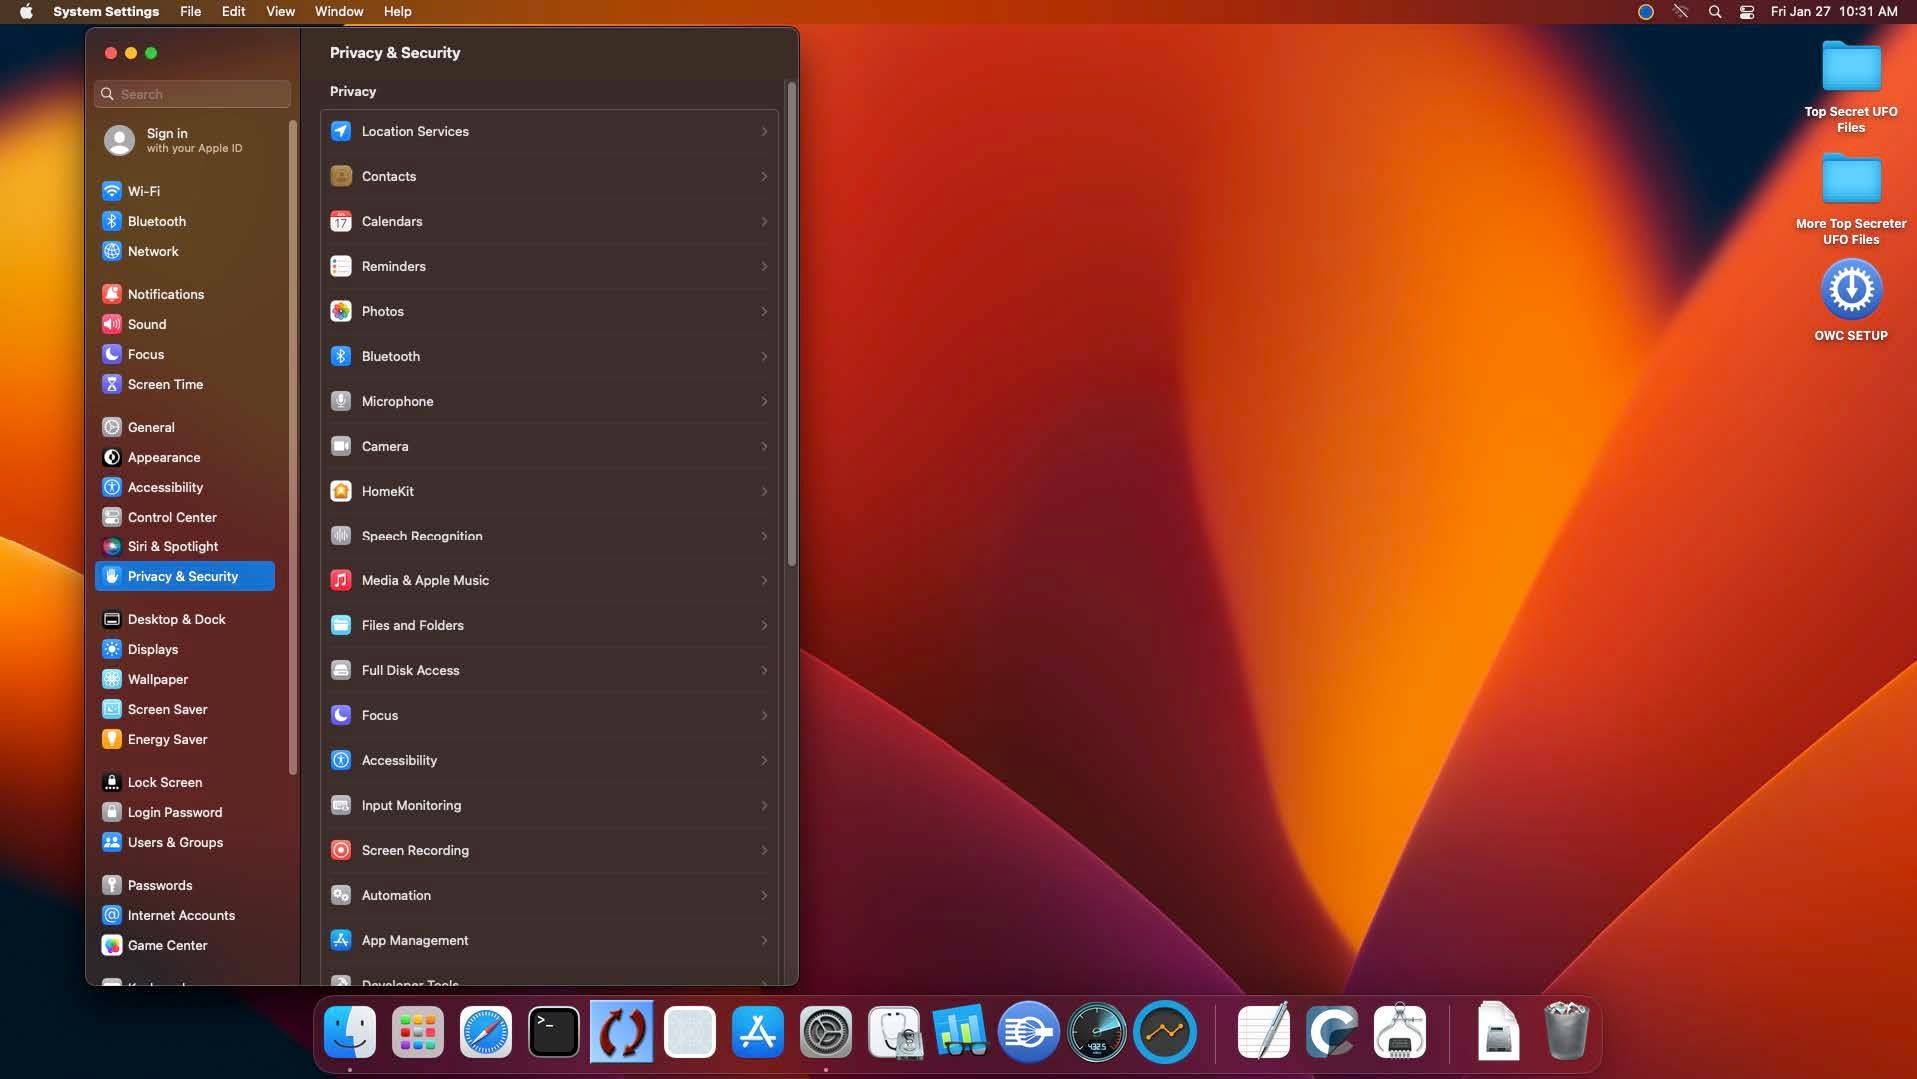Open the View menu

(x=280, y=12)
